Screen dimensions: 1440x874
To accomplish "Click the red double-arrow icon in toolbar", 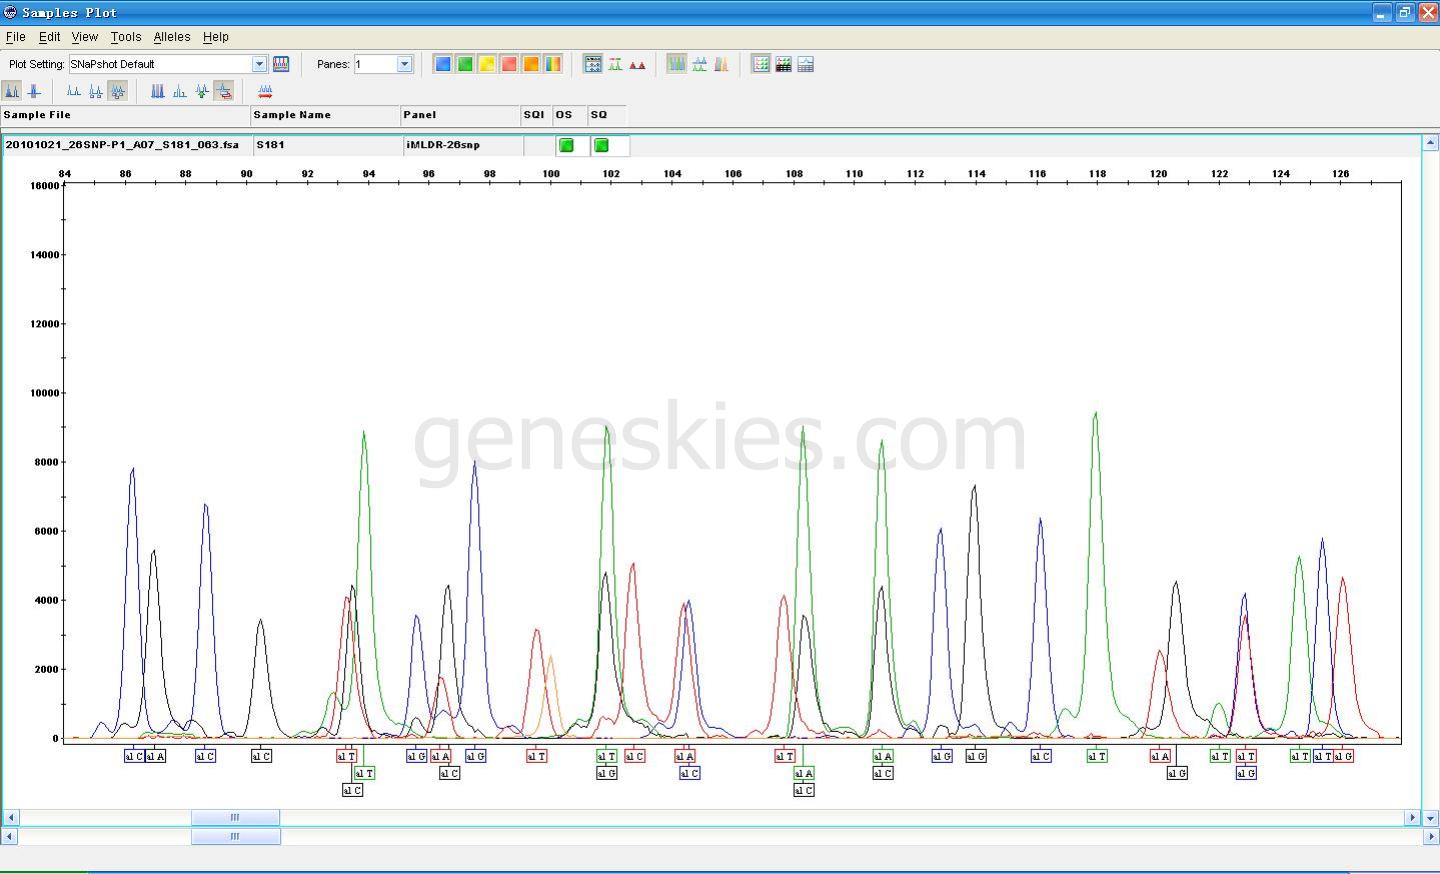I will point(265,91).
